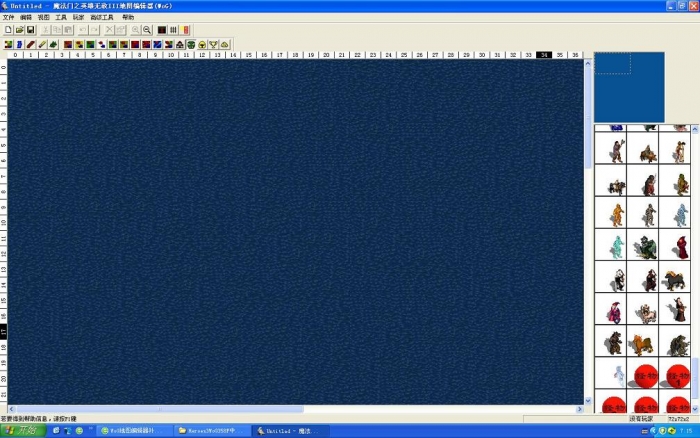The width and height of the screenshot is (700, 438).
Task: Click highlighted column 34 on top ruler
Action: pos(544,55)
